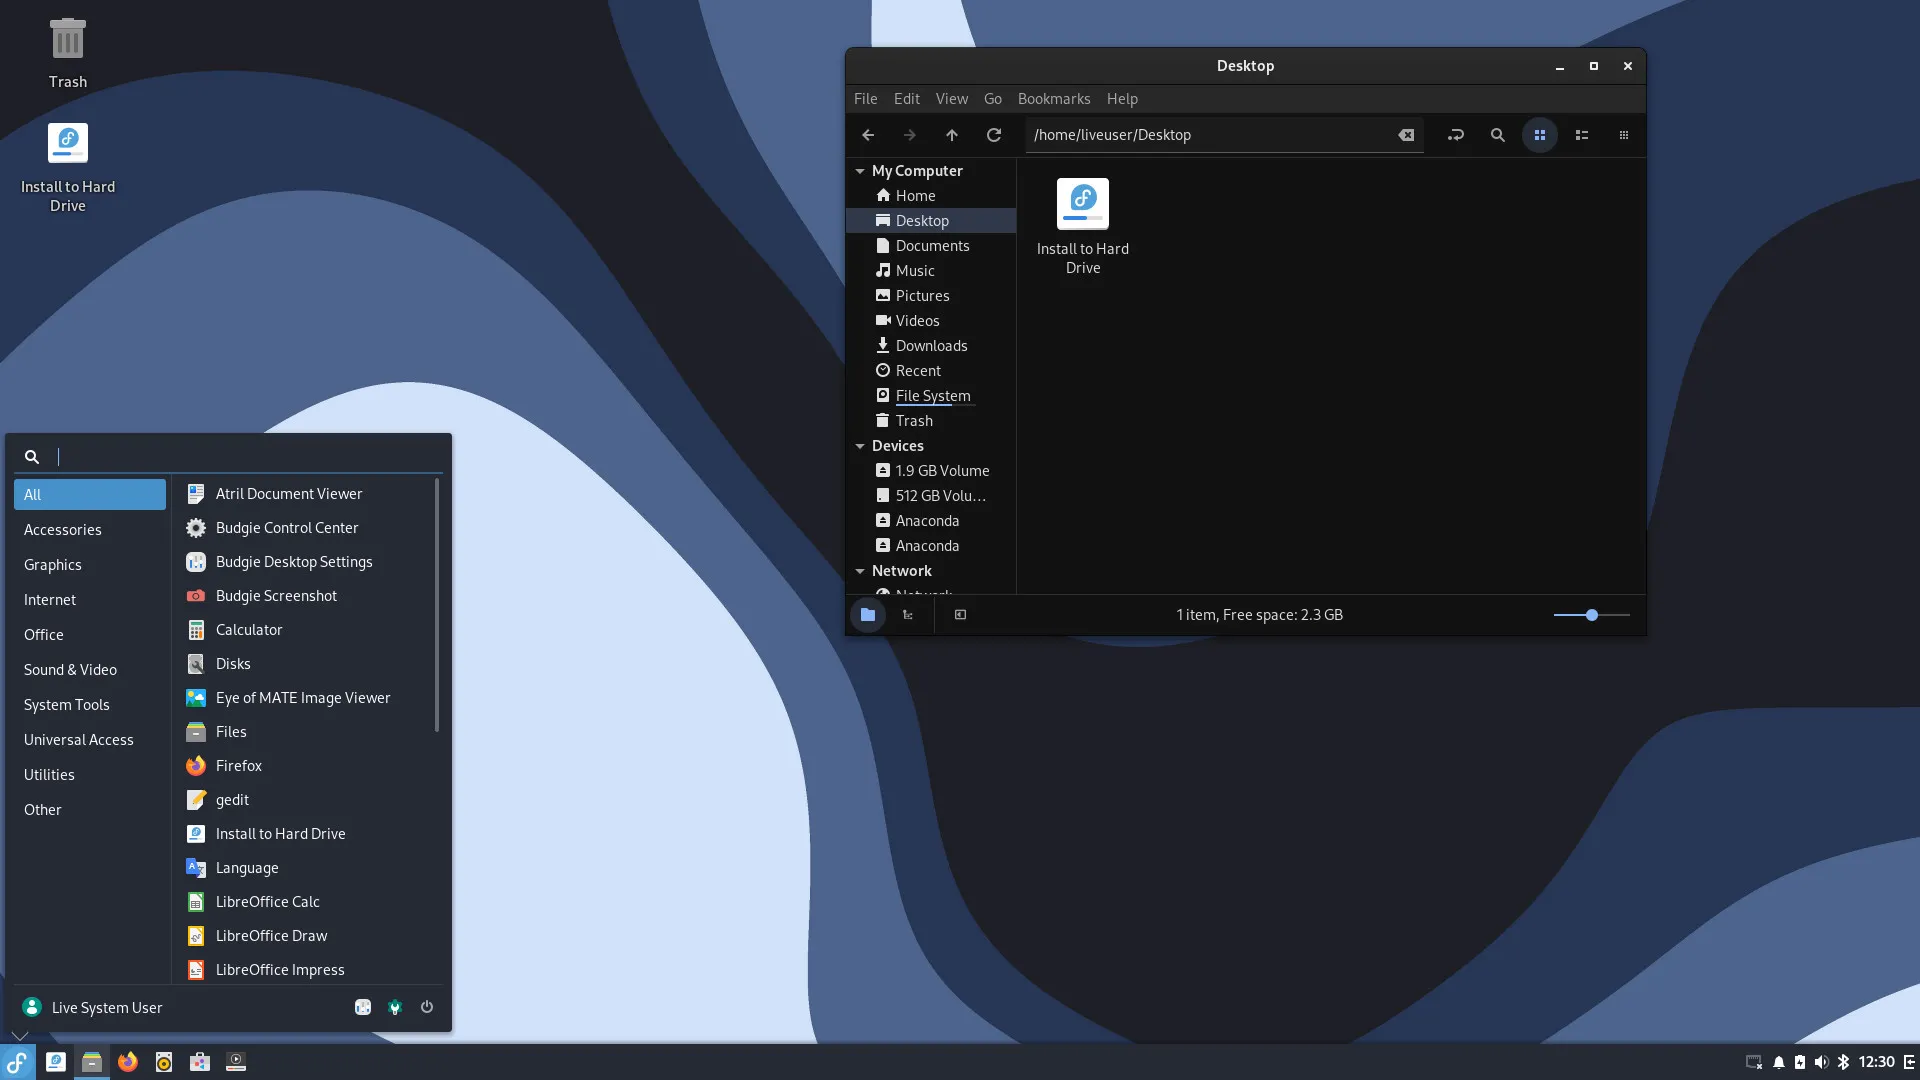
Task: Clear the path field with backspace icon
Action: (x=1406, y=135)
